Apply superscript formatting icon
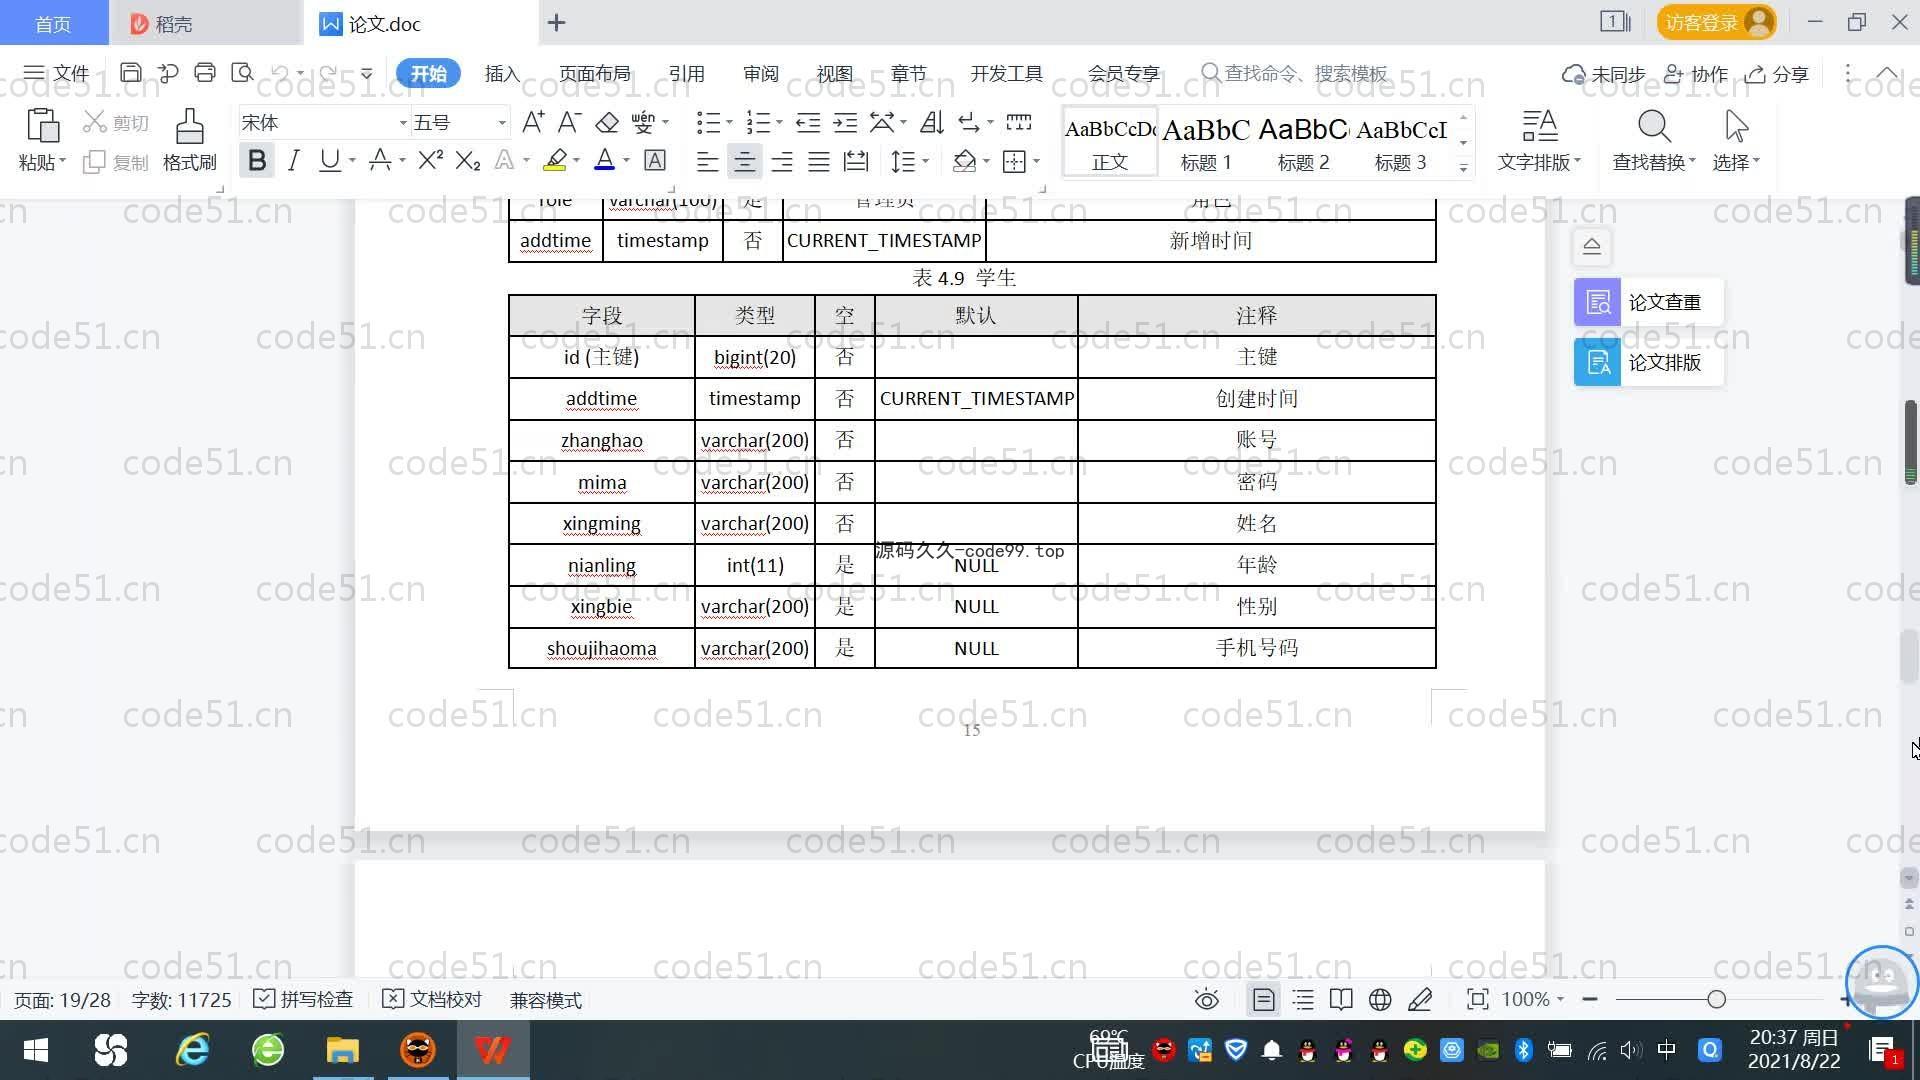Image resolution: width=1920 pixels, height=1080 pixels. [x=430, y=161]
